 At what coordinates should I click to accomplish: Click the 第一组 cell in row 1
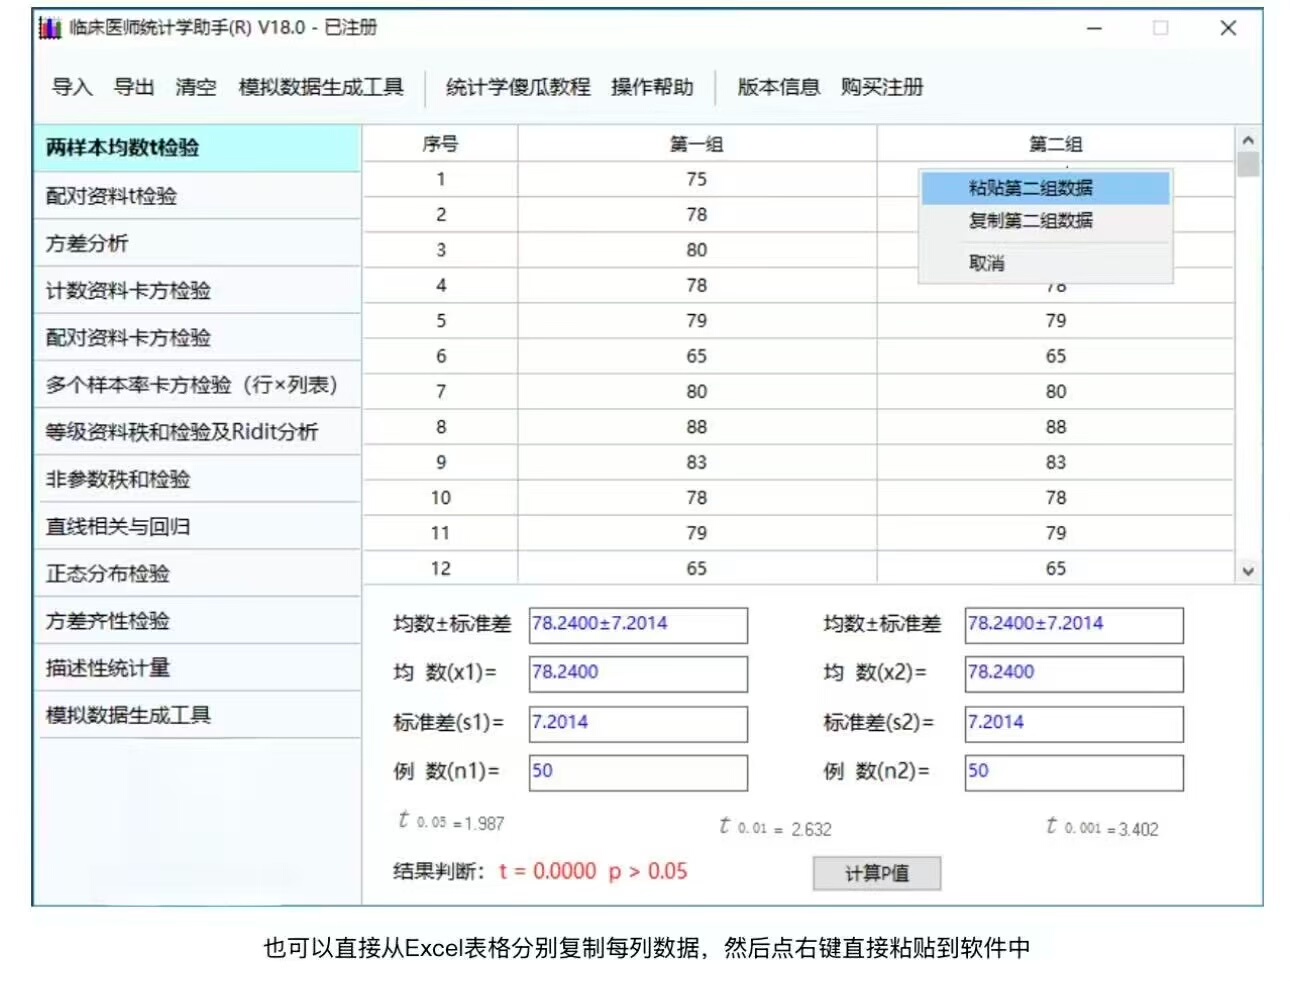coord(697,179)
